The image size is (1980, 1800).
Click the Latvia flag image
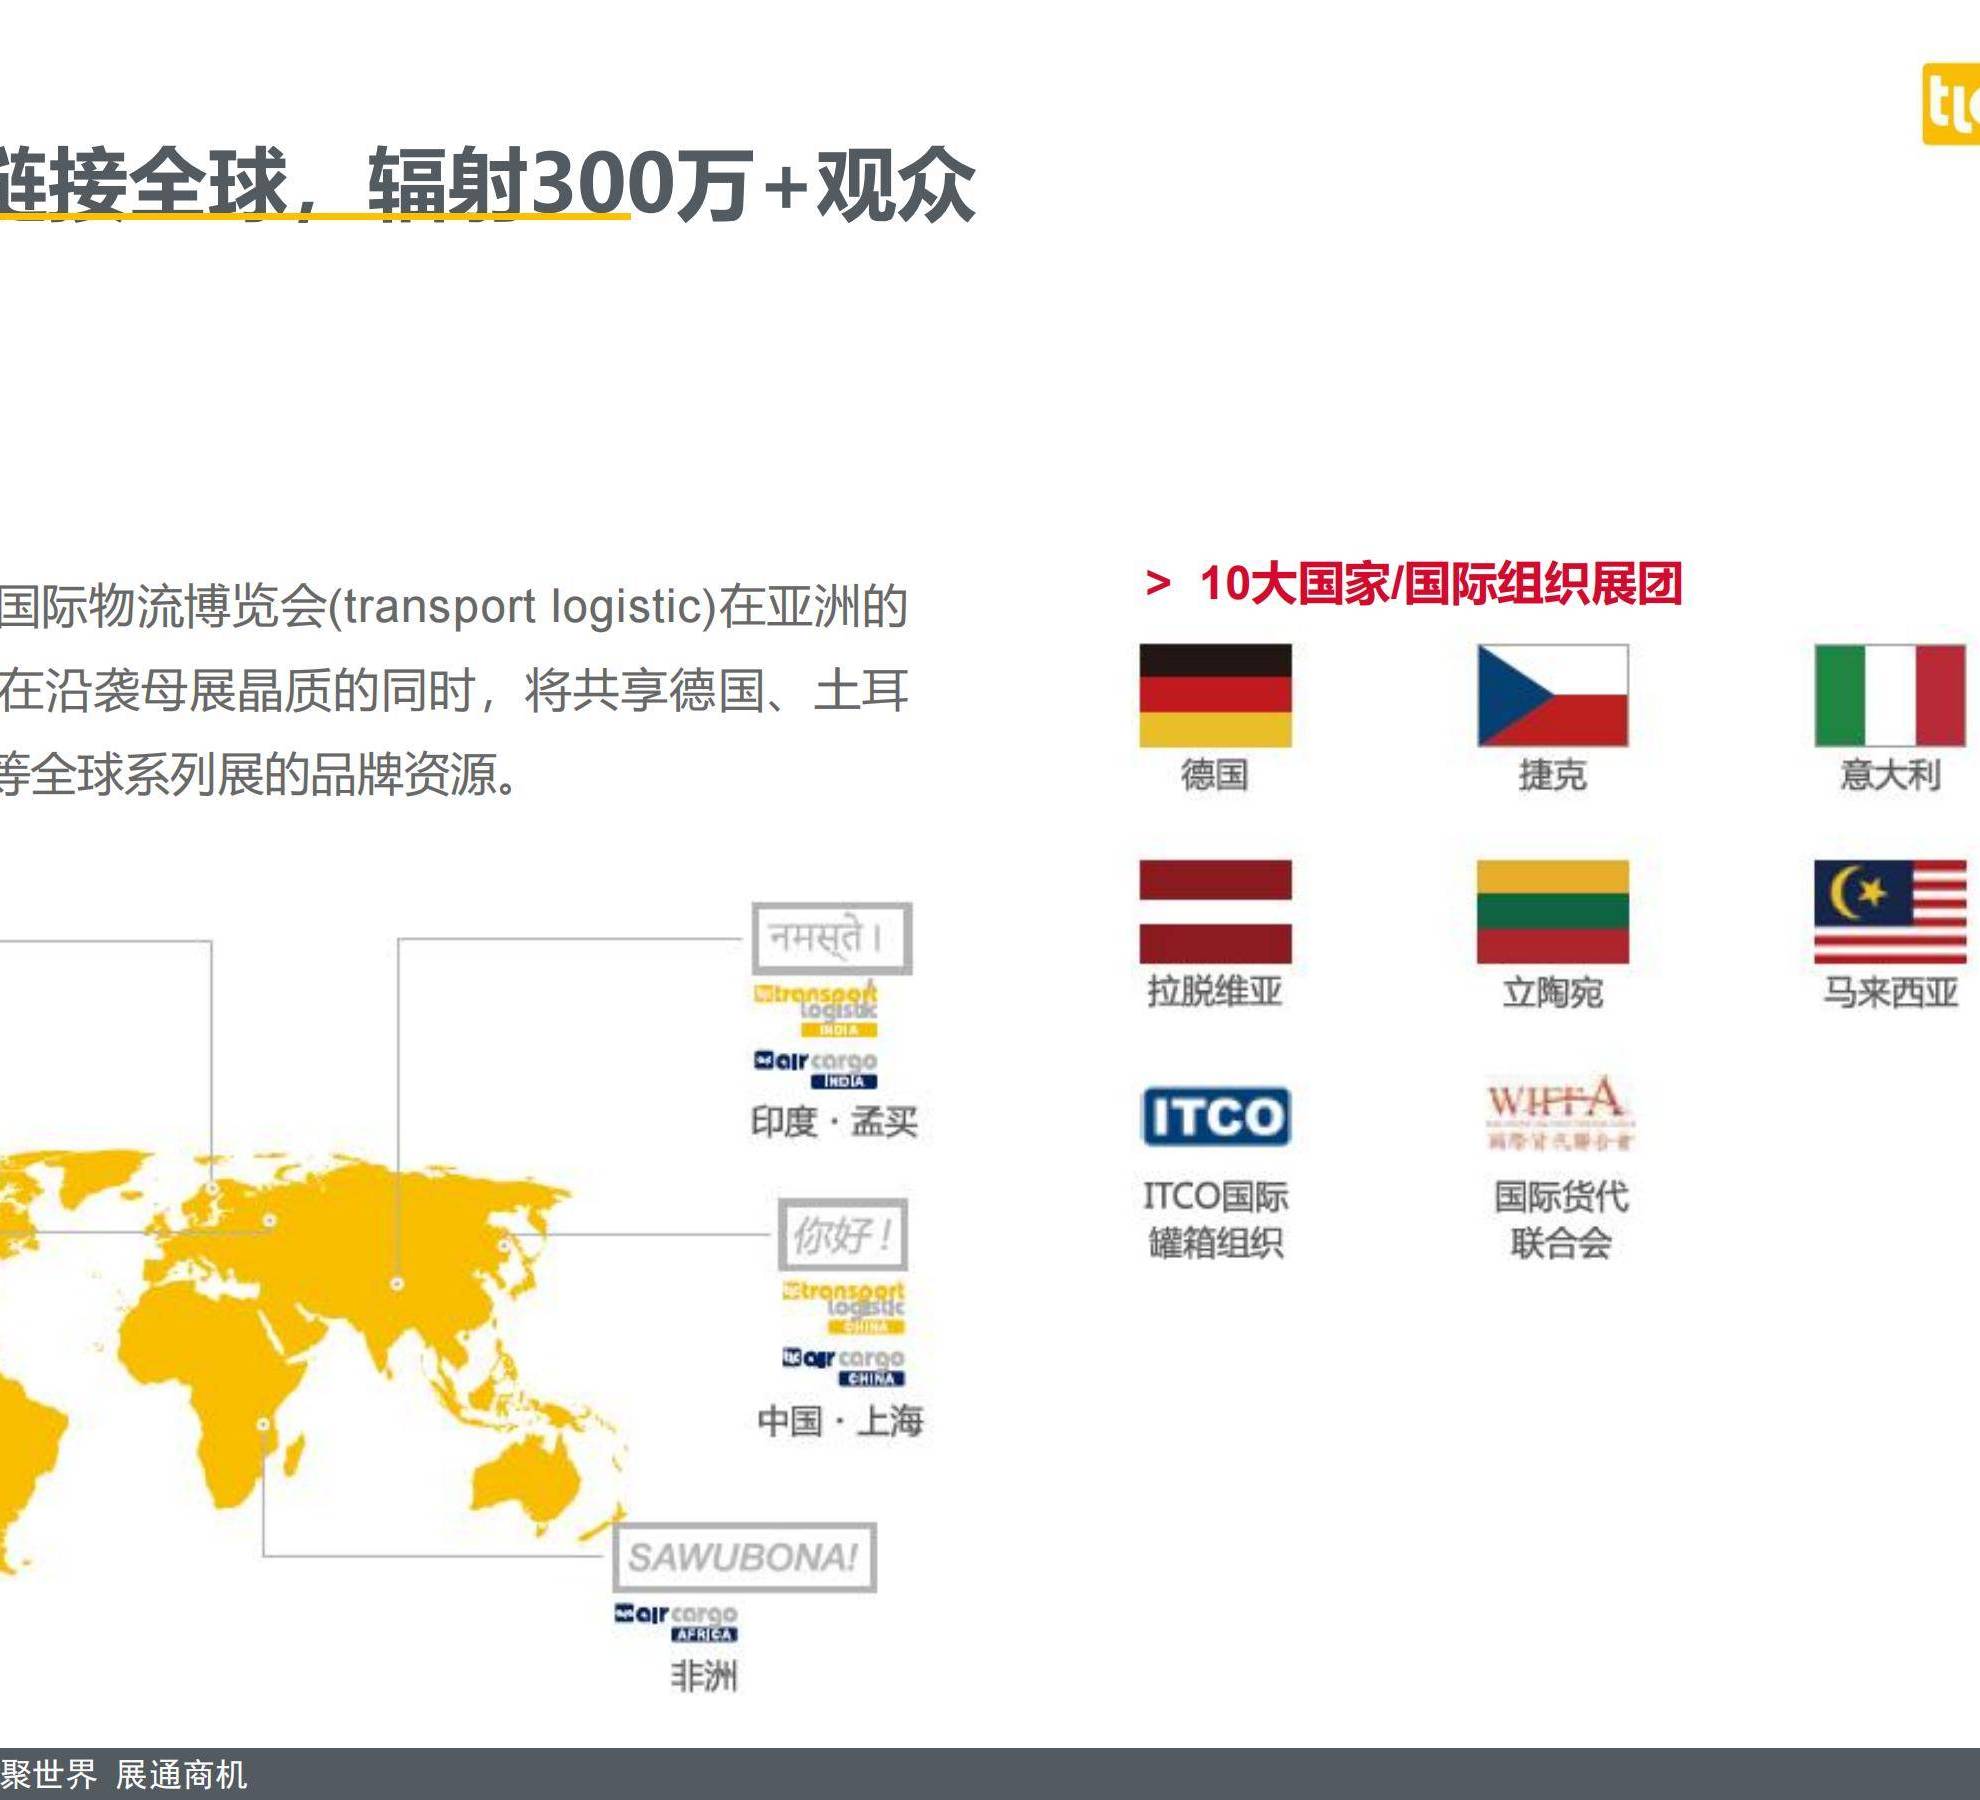1215,911
